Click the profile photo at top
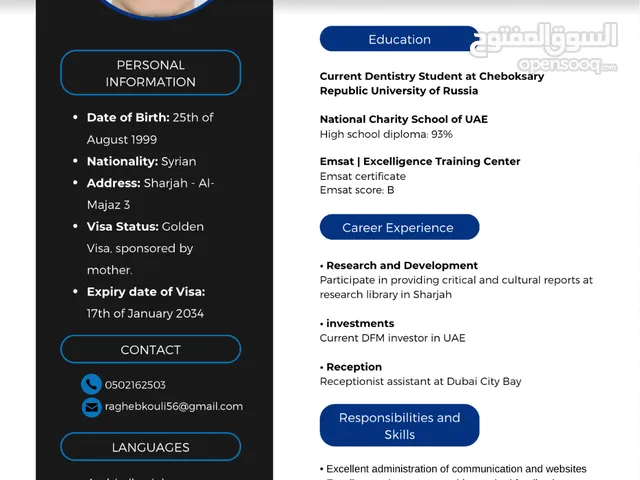The image size is (640, 480). point(157,6)
